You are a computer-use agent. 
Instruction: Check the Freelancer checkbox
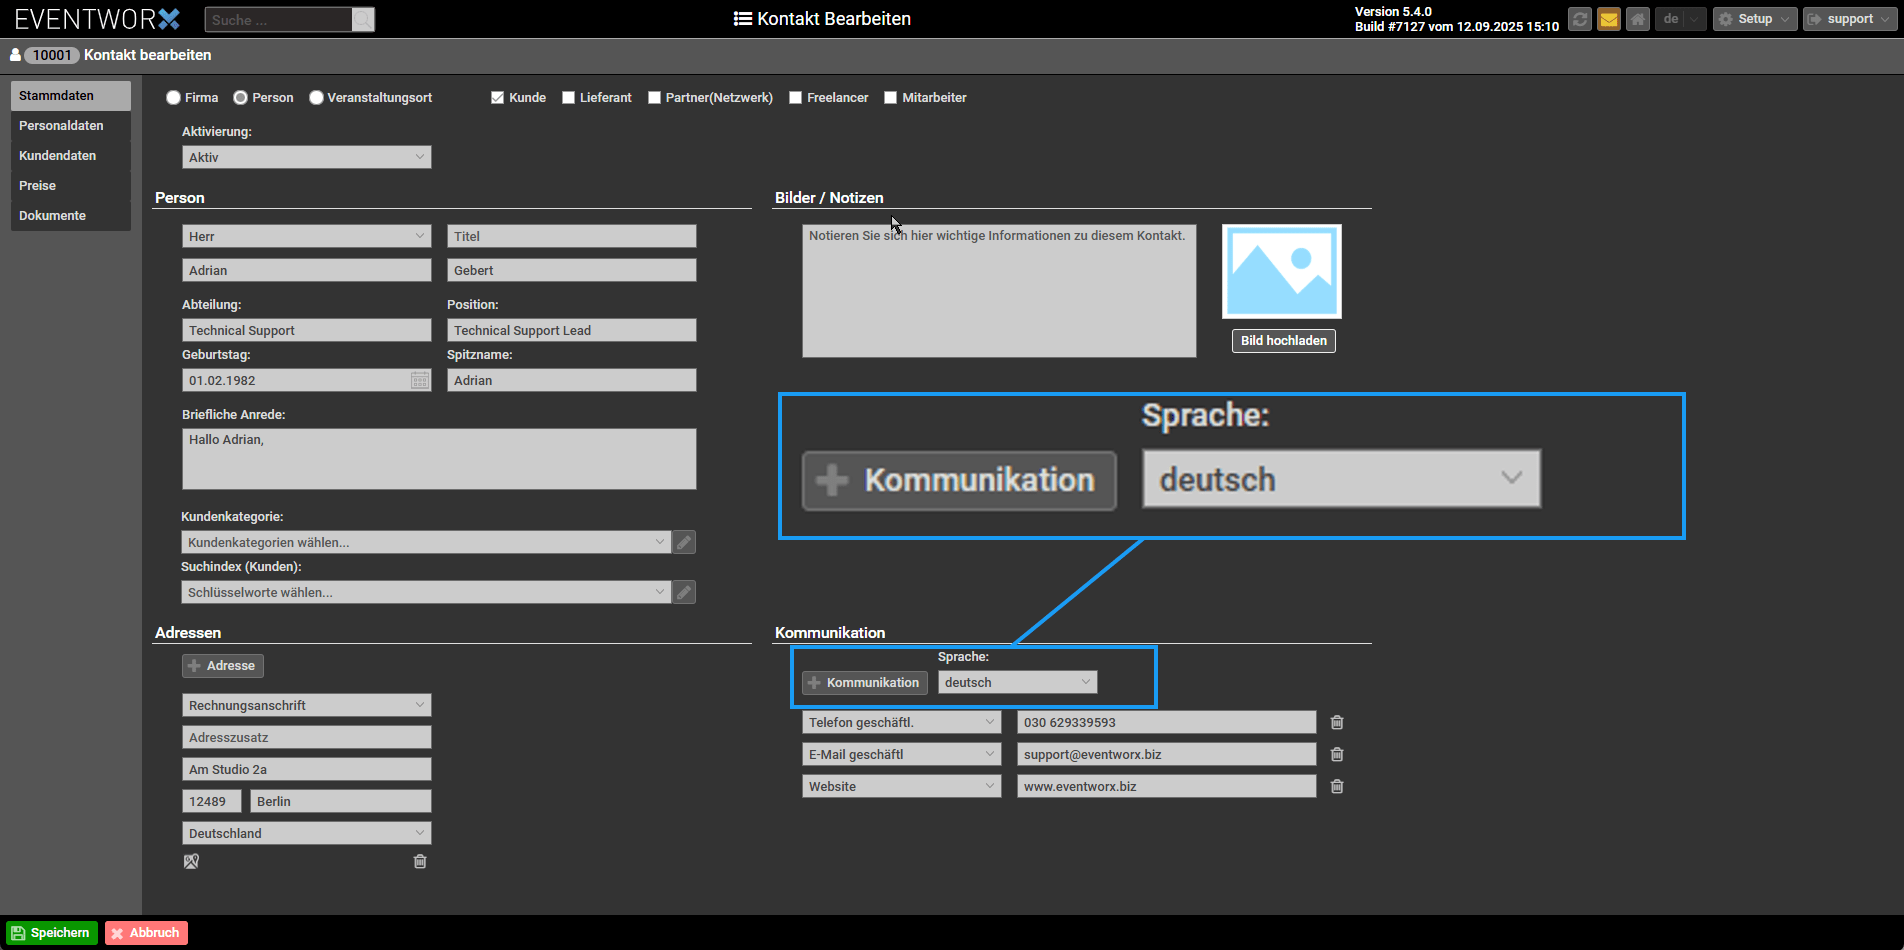[796, 98]
